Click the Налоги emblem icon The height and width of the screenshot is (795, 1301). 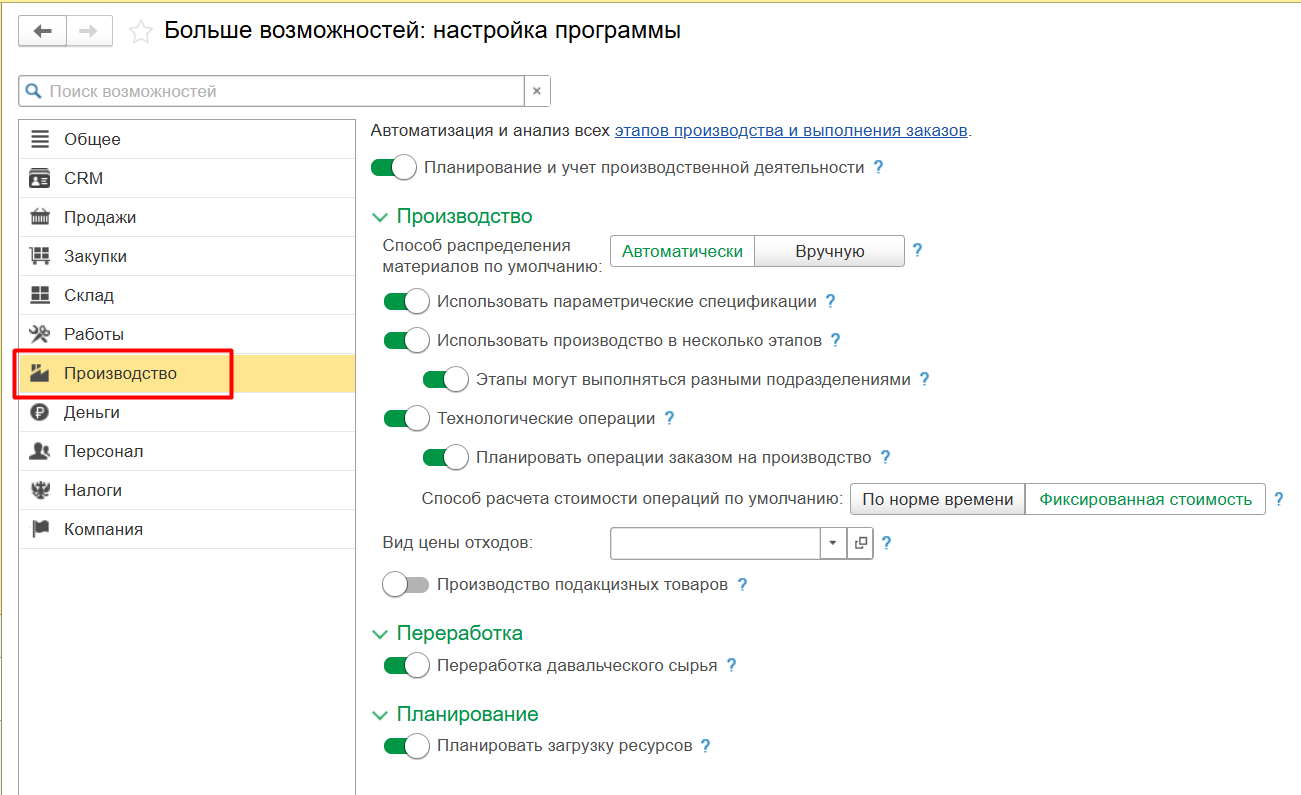(40, 490)
